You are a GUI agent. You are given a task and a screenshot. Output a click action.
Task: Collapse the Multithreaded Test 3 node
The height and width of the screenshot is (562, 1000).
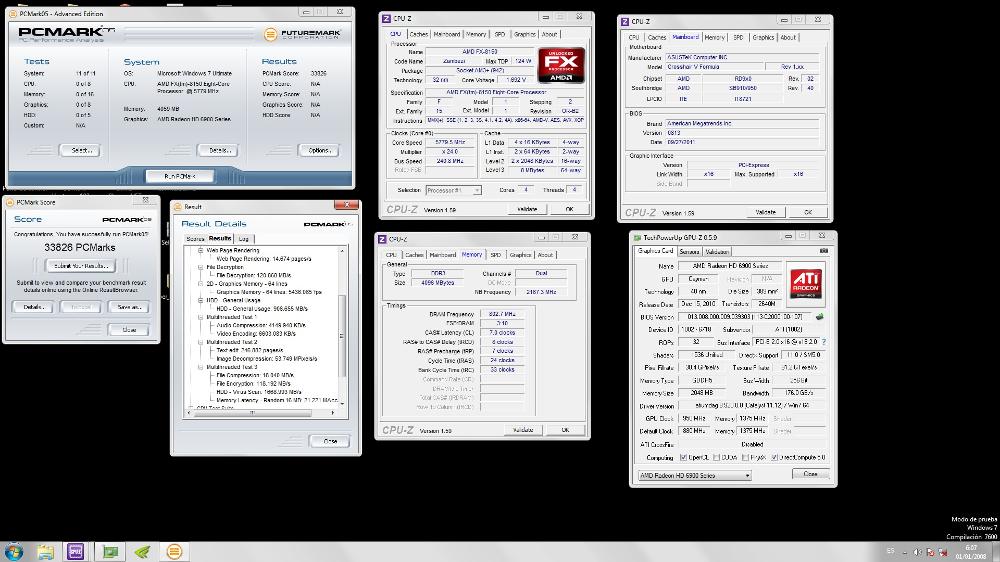[200, 367]
